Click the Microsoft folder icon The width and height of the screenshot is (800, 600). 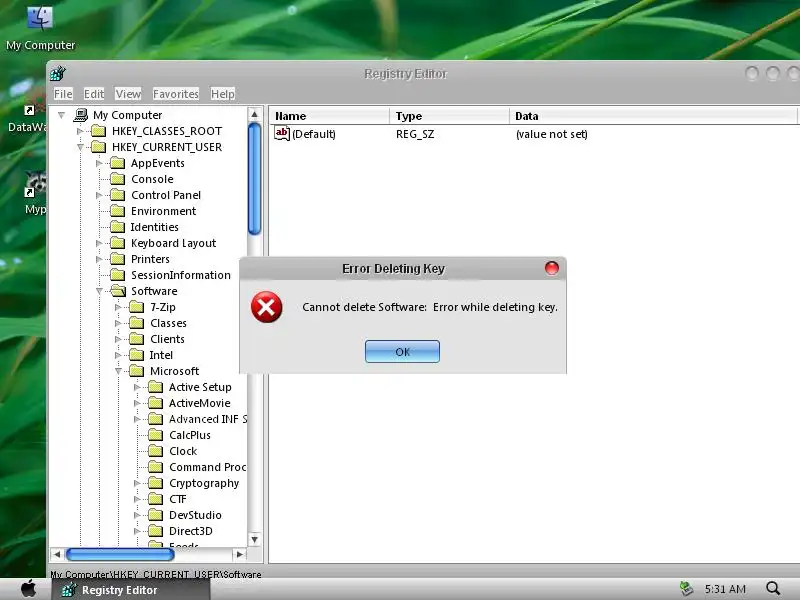tap(137, 371)
